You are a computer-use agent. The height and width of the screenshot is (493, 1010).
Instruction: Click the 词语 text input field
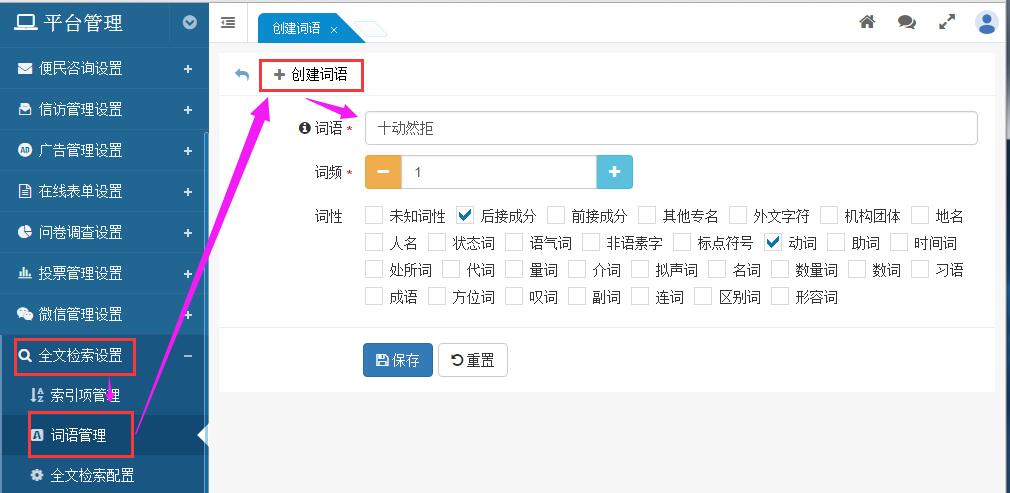pyautogui.click(x=670, y=128)
